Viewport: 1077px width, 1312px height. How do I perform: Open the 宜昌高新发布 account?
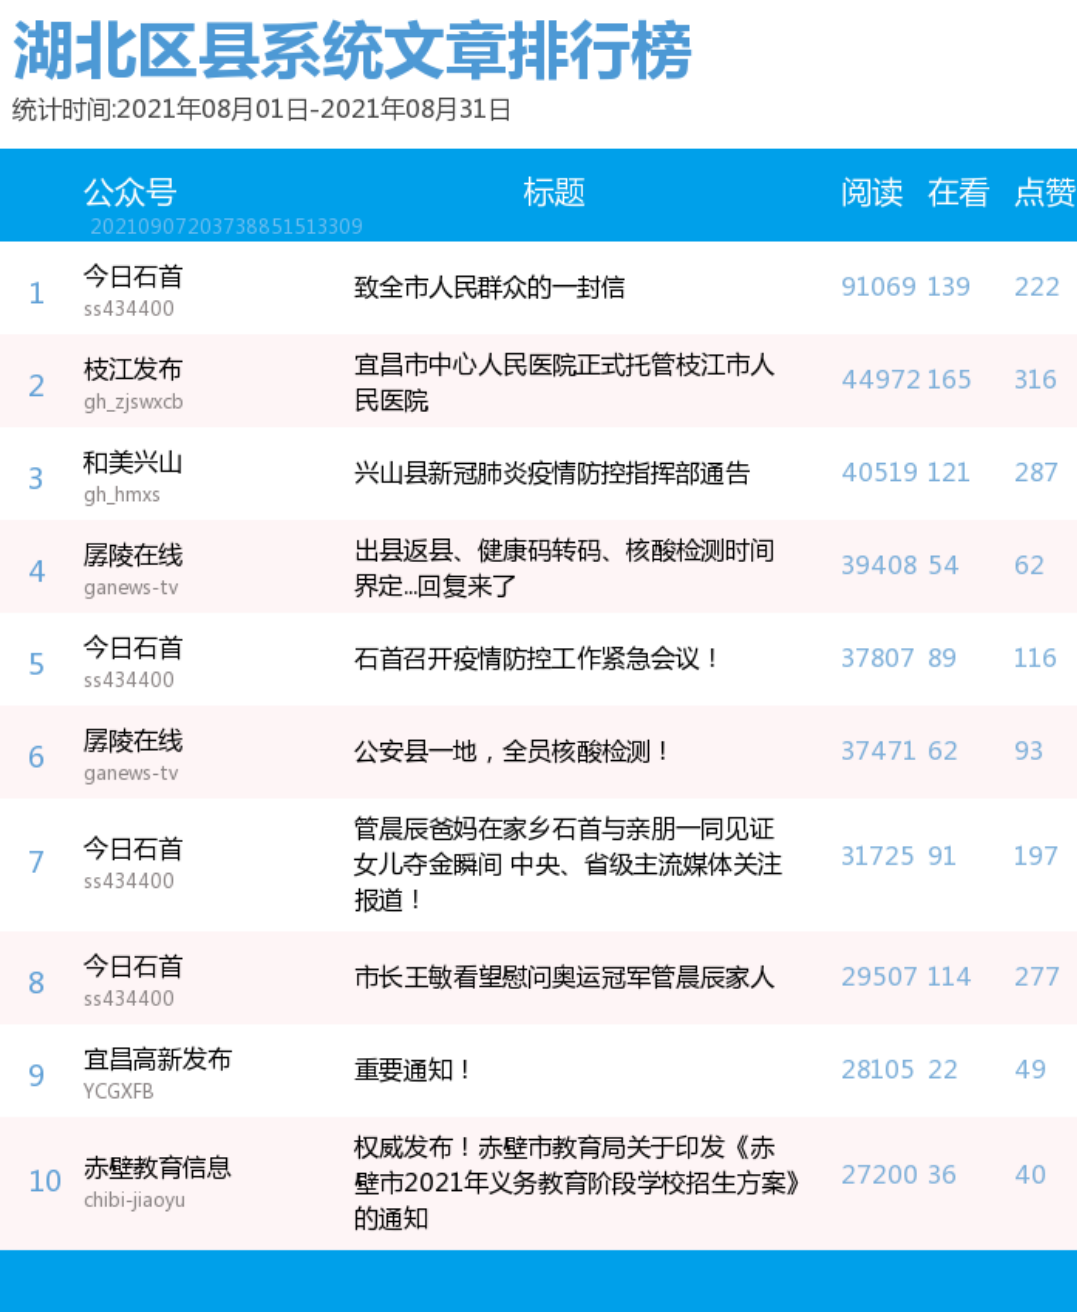(157, 1059)
